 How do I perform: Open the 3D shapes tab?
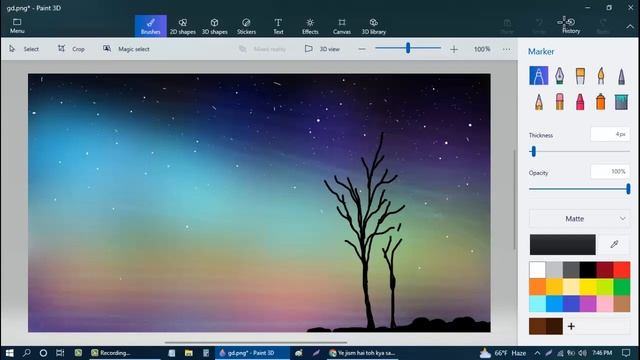(x=214, y=26)
